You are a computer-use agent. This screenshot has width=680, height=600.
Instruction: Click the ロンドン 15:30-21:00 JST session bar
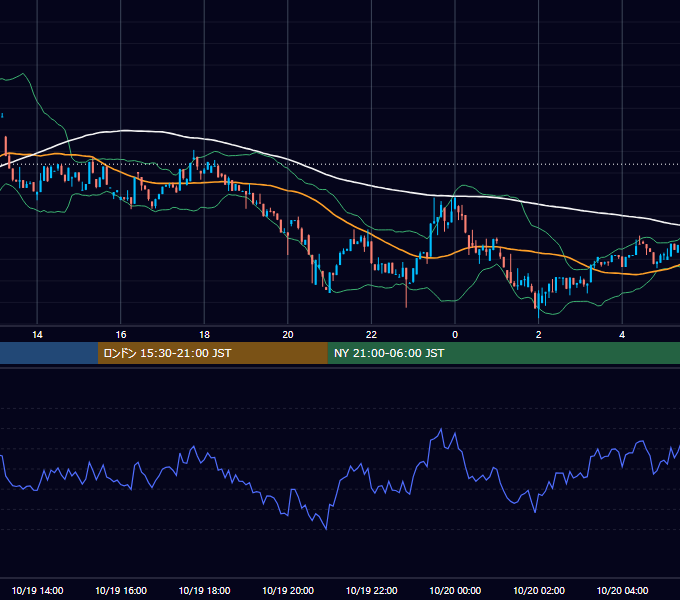point(212,353)
